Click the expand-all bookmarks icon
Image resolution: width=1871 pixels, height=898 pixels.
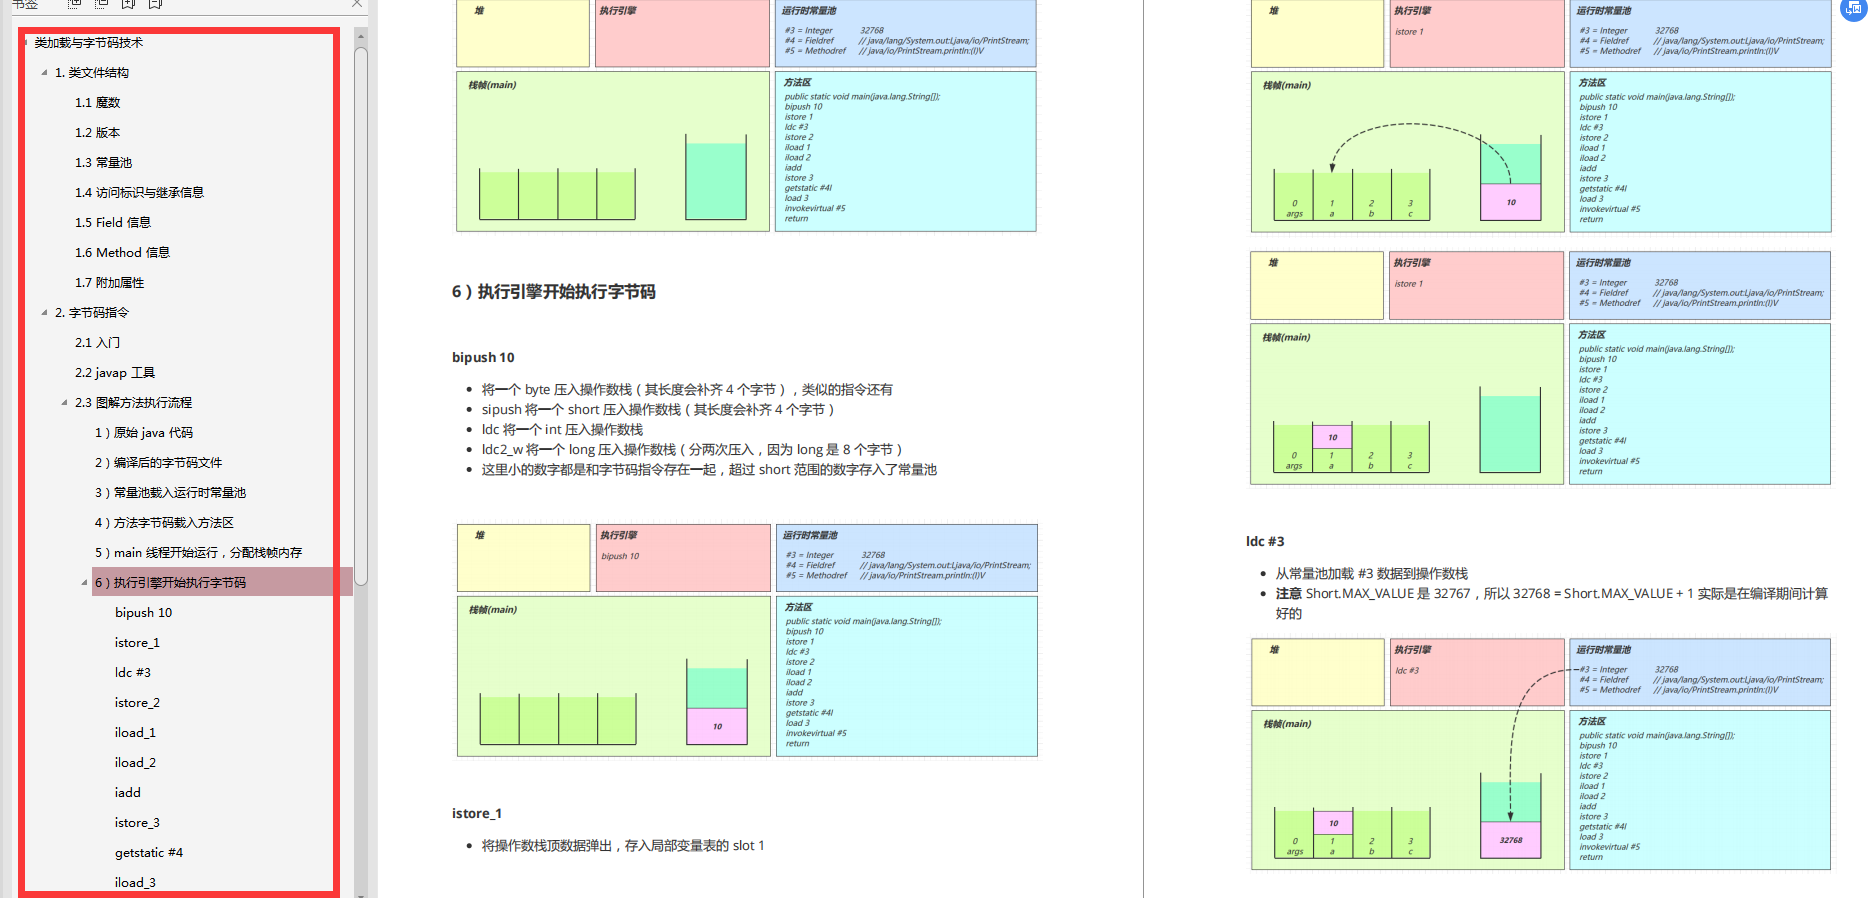coord(74,4)
